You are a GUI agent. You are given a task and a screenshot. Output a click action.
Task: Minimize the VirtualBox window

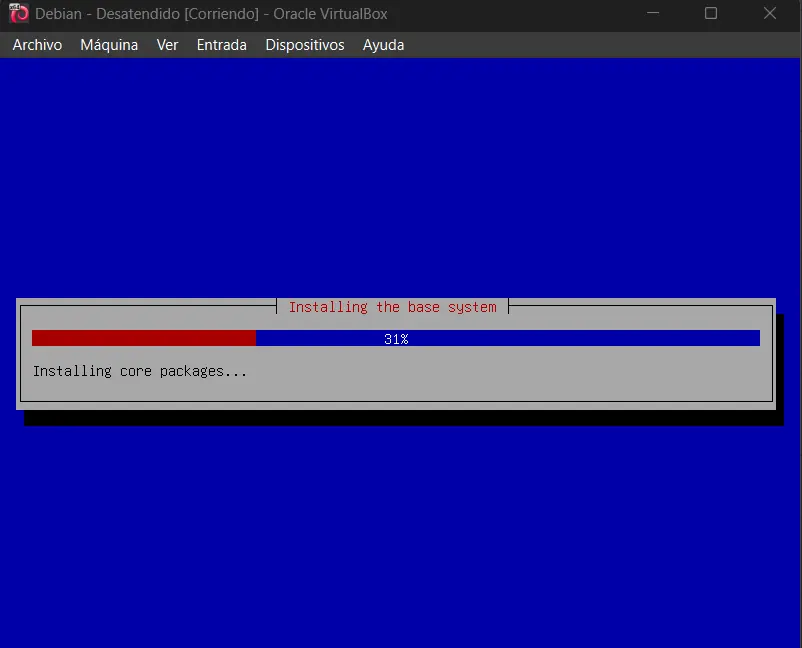click(x=652, y=14)
